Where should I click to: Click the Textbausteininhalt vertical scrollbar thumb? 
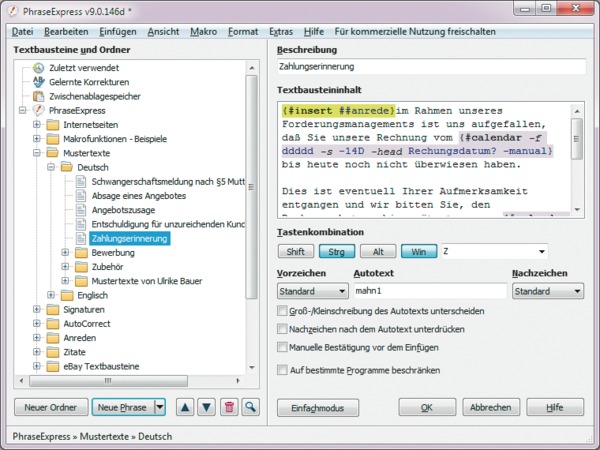coord(577,139)
